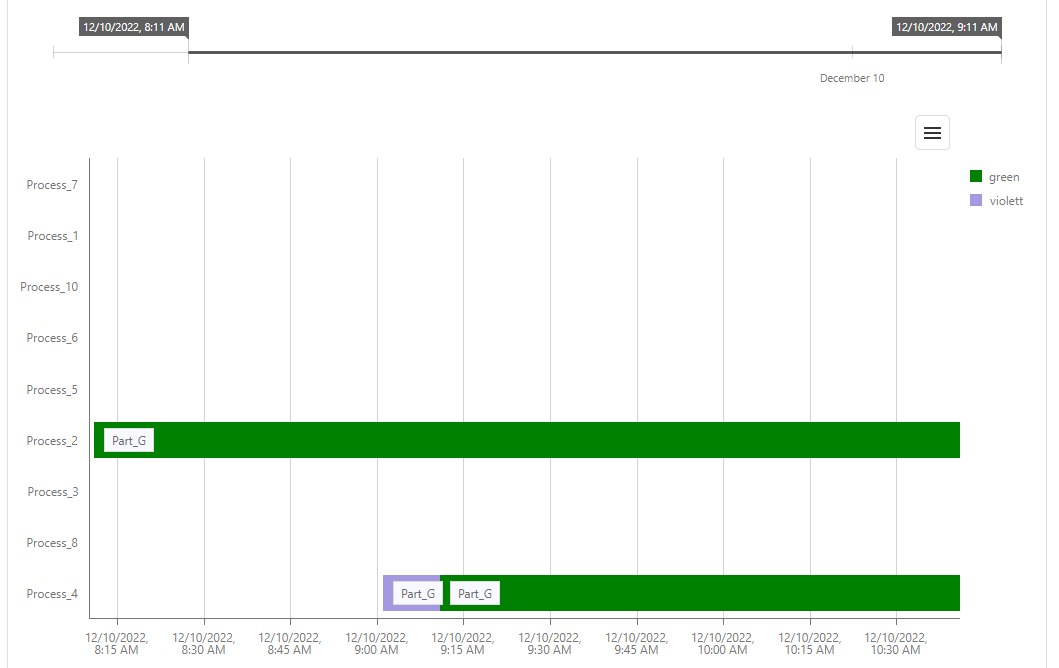
Task: Toggle the violett series via legend
Action: [x=1006, y=200]
